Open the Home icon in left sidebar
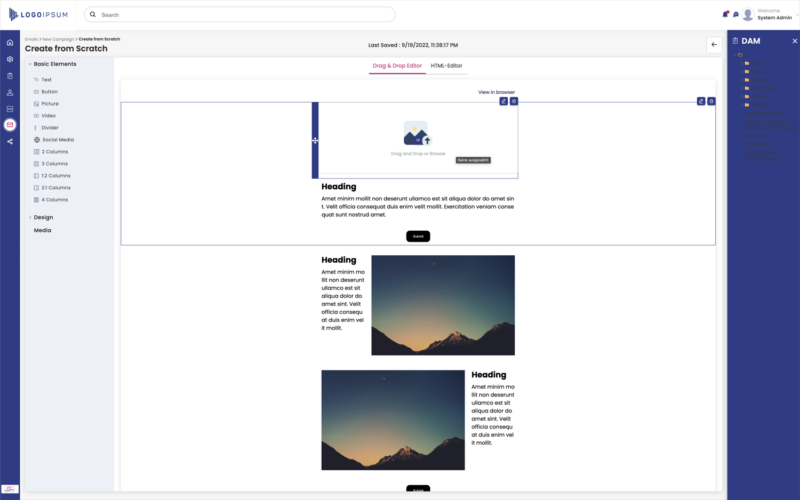 [x=10, y=42]
